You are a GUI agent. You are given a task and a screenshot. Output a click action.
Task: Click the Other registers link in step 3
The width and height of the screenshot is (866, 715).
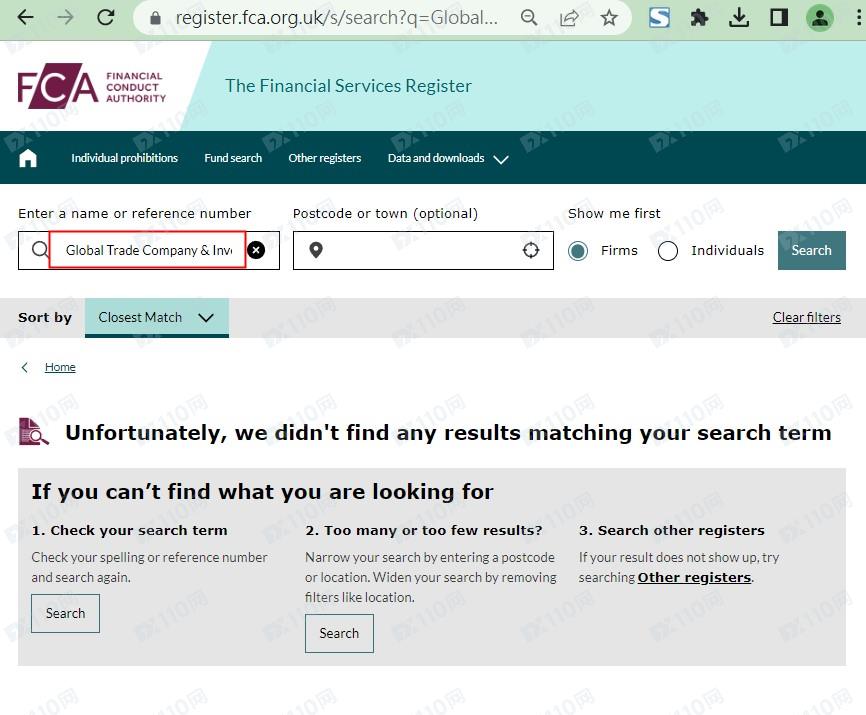694,578
